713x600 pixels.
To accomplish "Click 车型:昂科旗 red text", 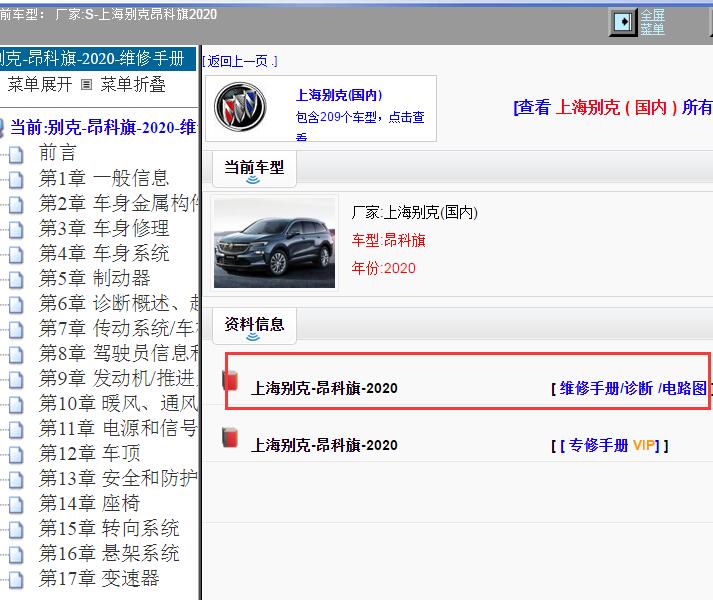I will pos(388,240).
